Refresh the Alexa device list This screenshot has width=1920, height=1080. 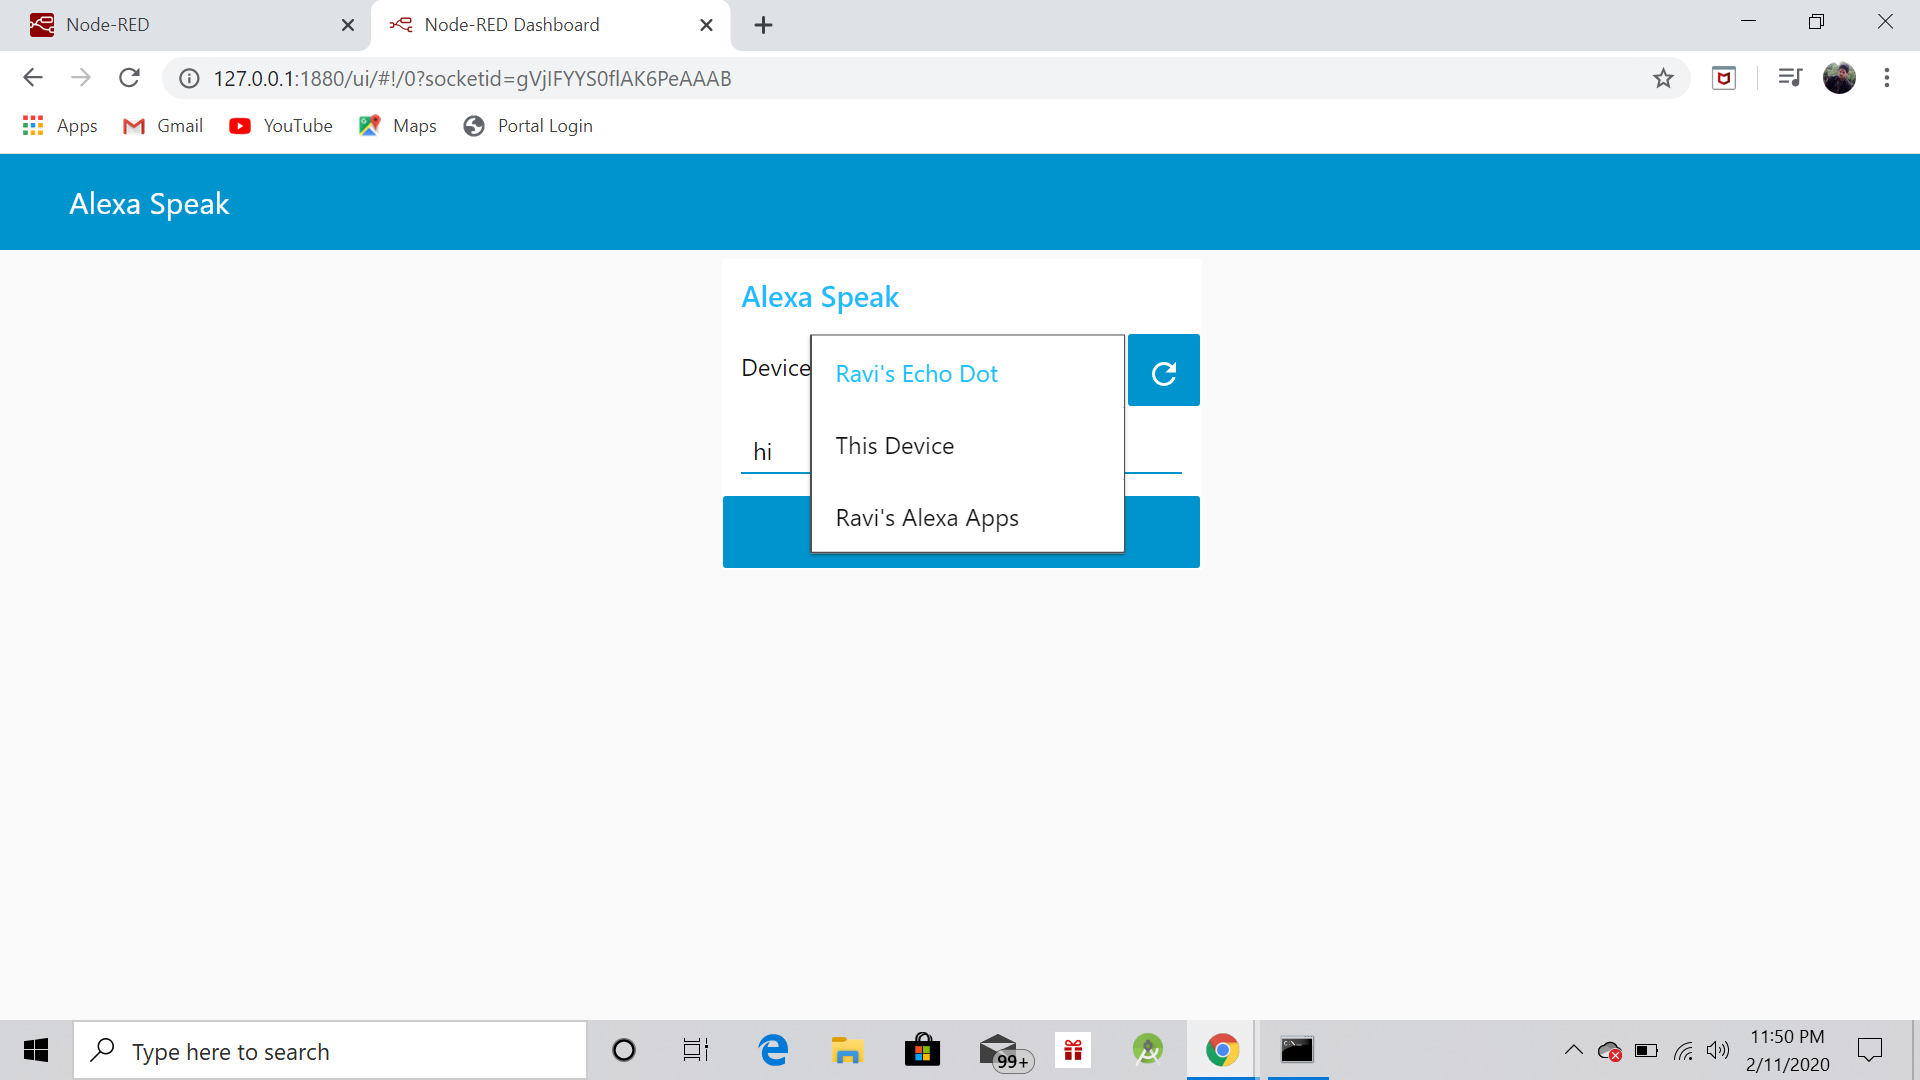pos(1163,370)
